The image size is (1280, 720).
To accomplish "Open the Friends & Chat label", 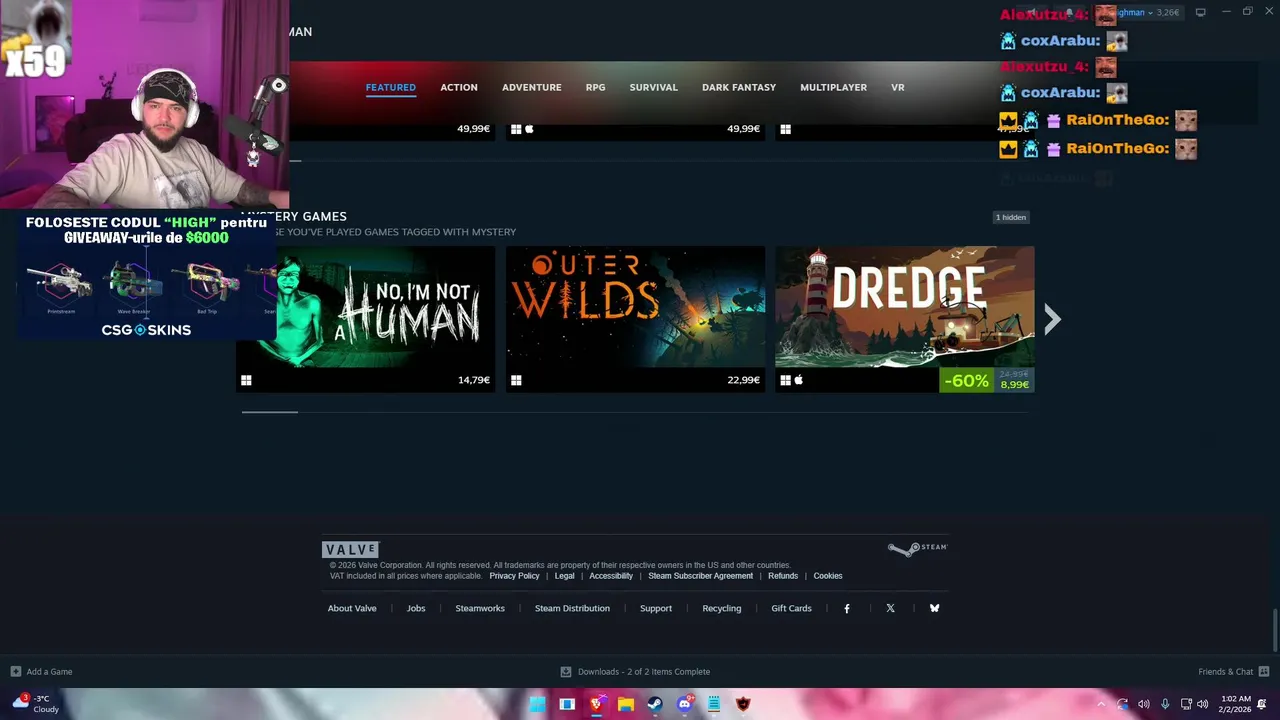I will coord(1225,672).
